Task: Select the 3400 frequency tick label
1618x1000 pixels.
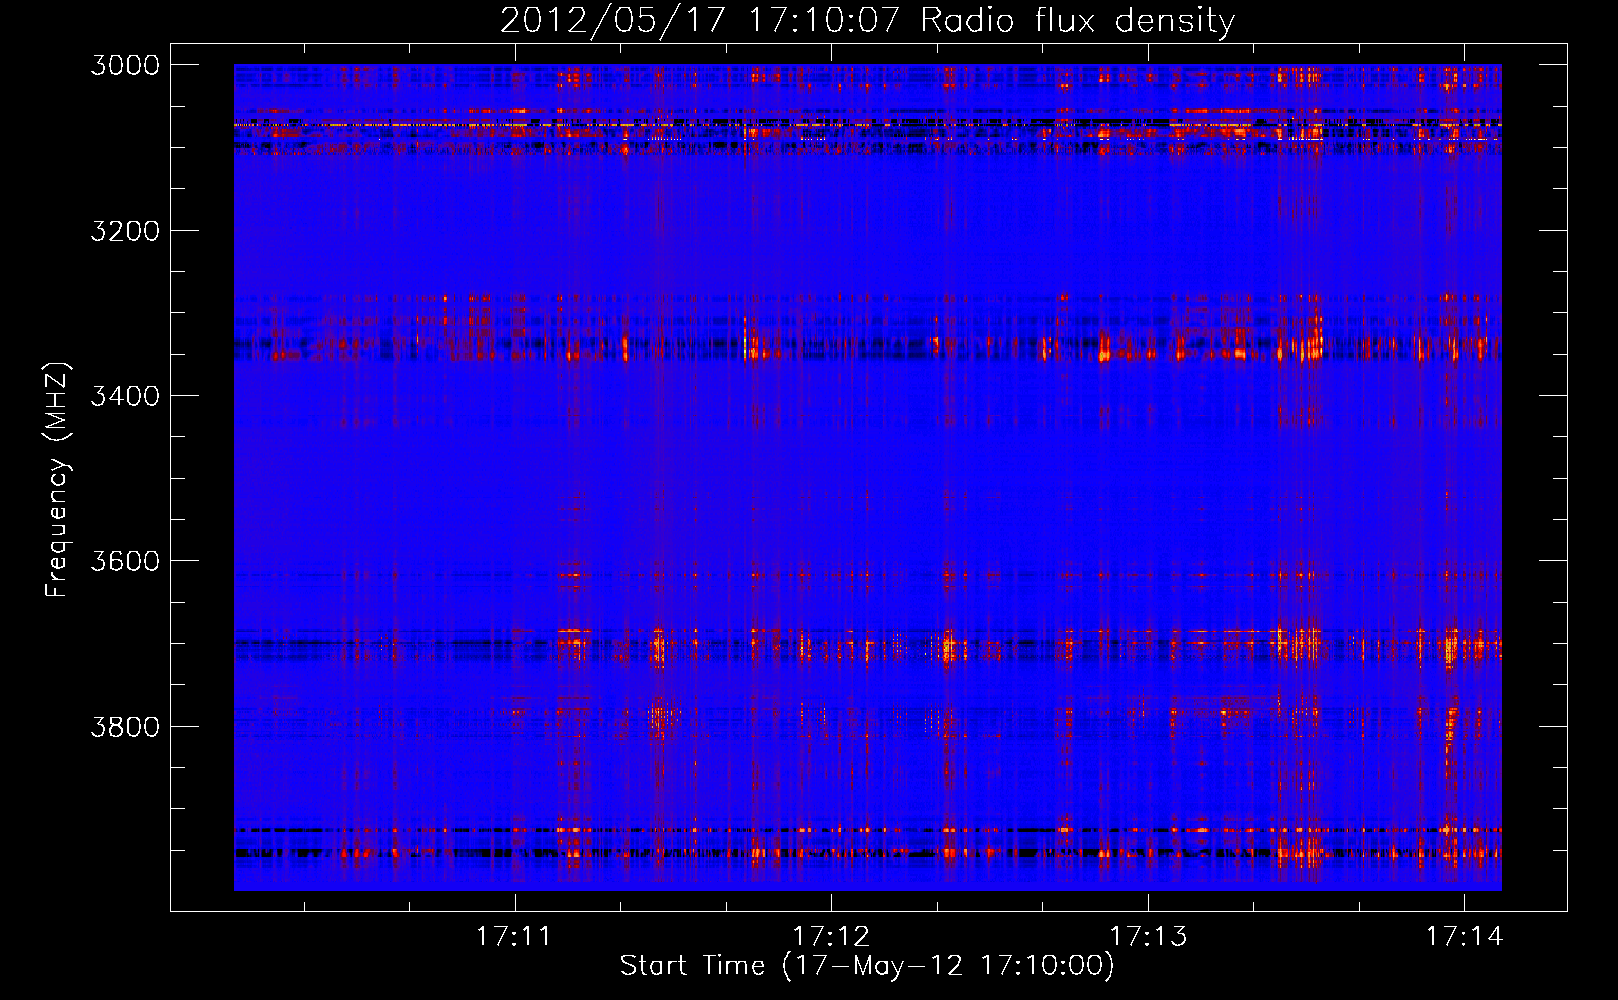Action: point(125,396)
